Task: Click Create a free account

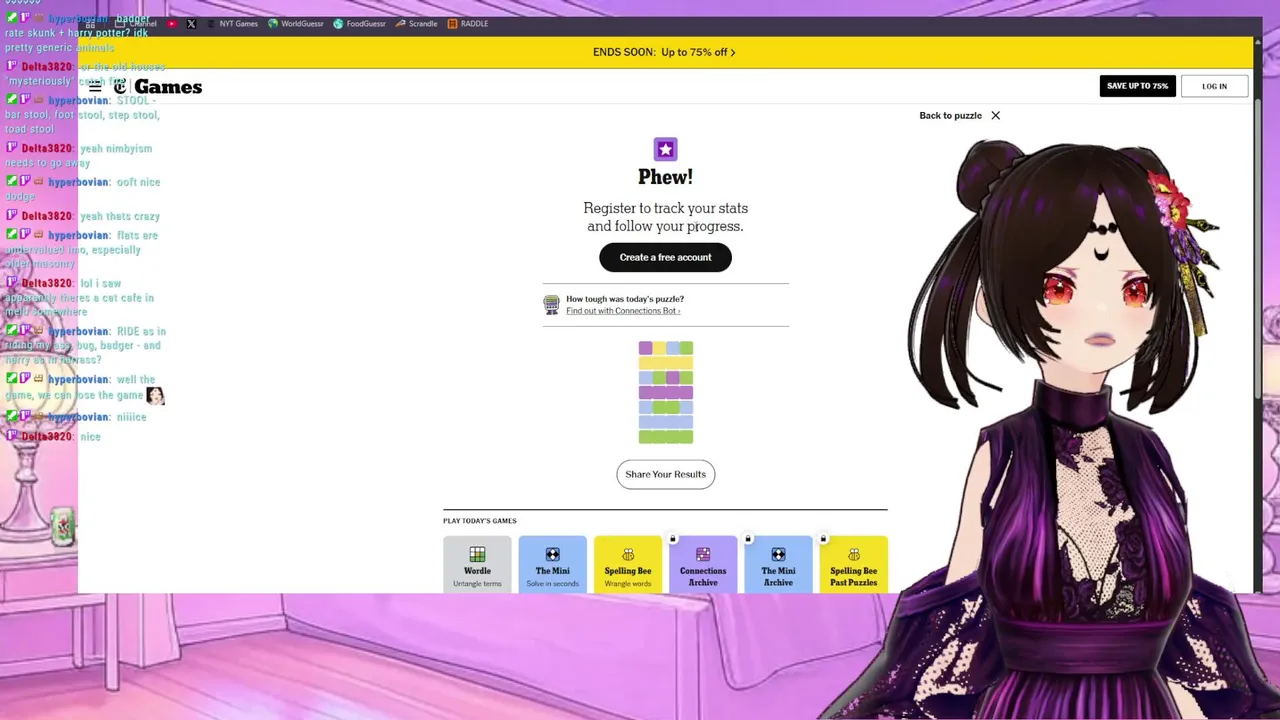Action: click(665, 257)
